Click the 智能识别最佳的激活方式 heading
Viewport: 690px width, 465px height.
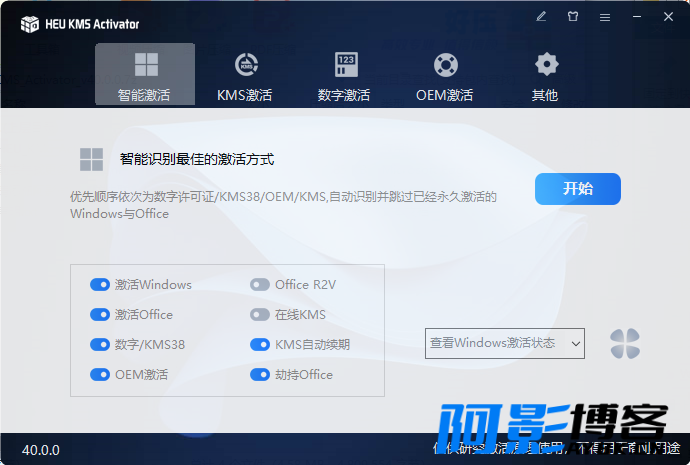[x=197, y=159]
